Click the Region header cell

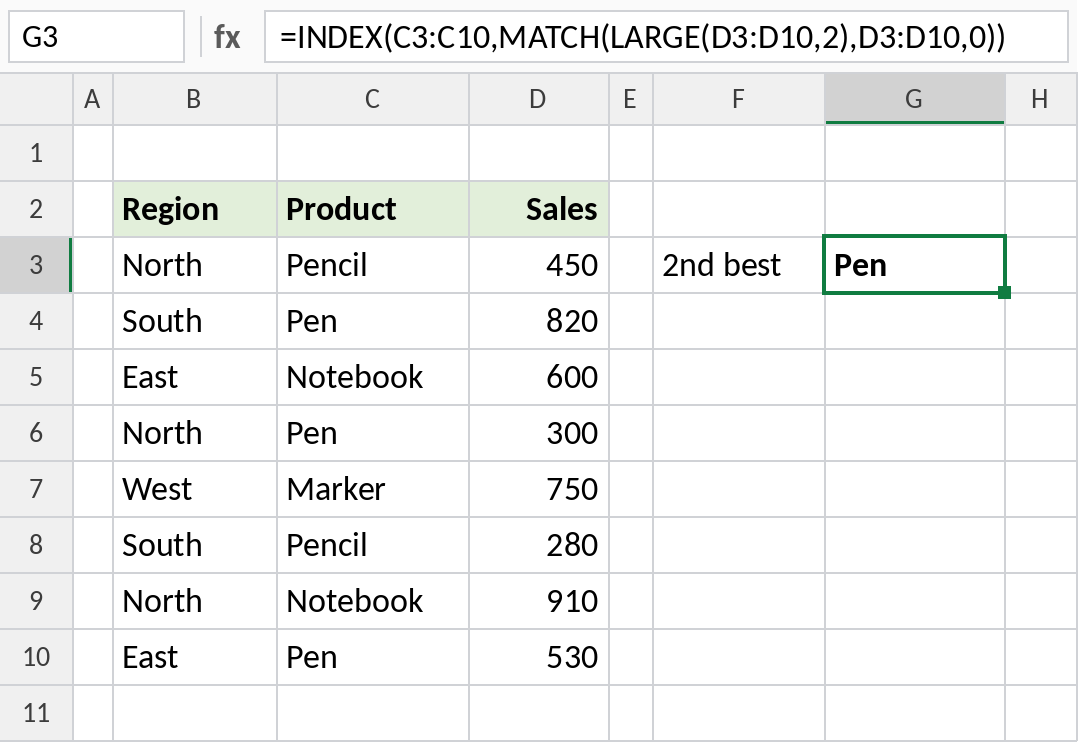pyautogui.click(x=195, y=209)
